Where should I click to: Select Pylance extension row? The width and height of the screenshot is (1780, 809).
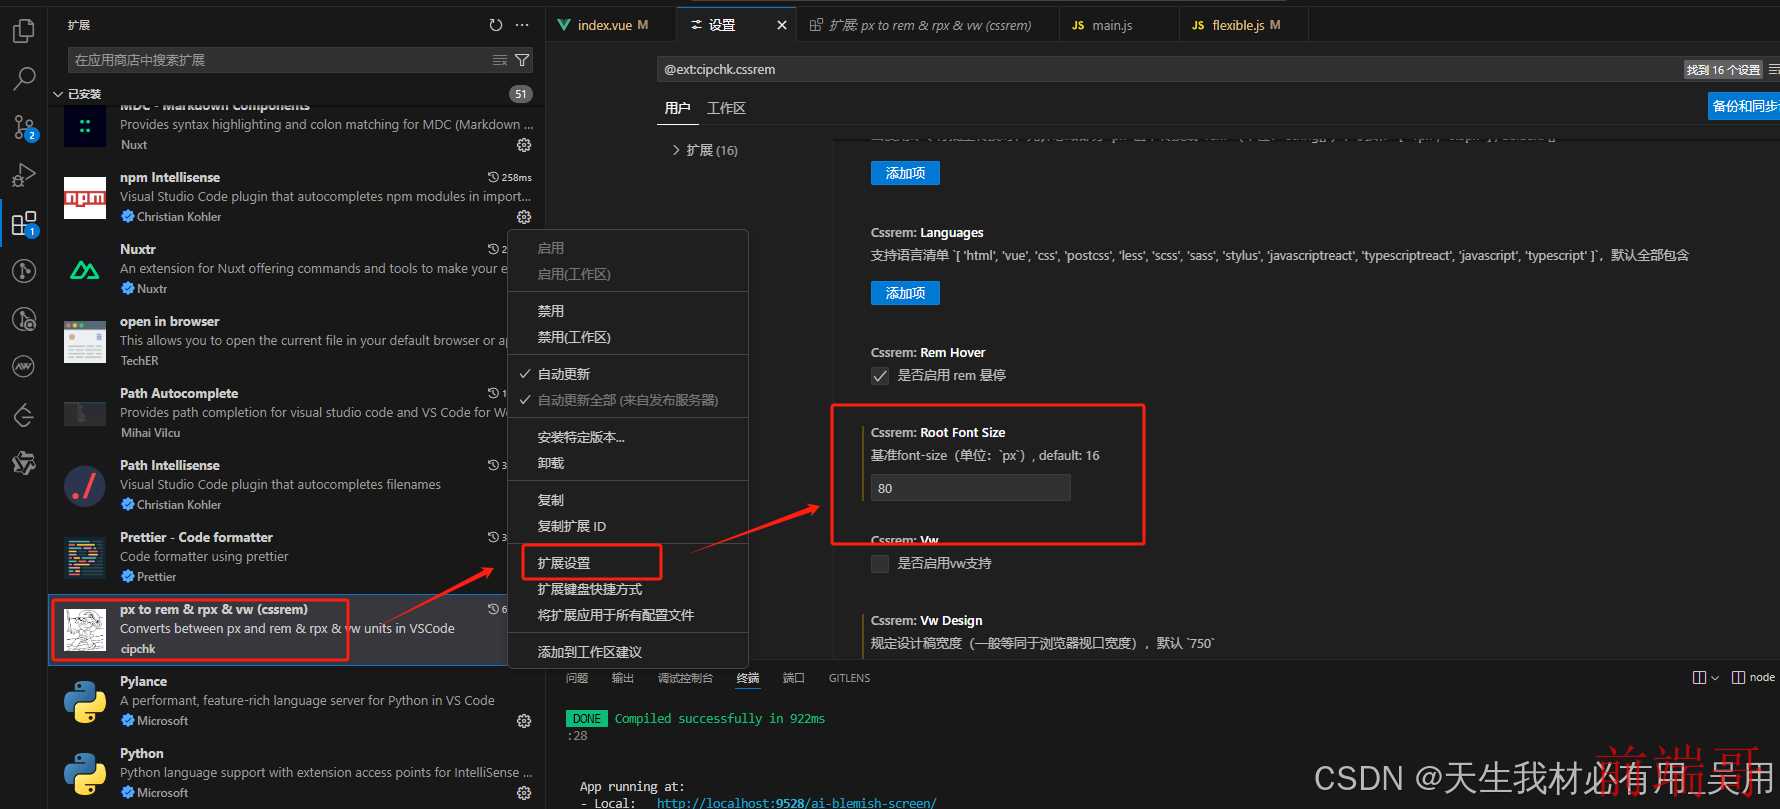295,701
